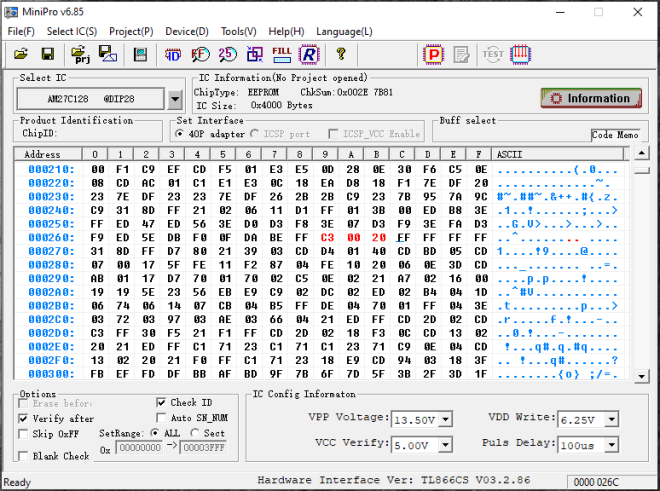Click address row 000300:

coord(51,374)
